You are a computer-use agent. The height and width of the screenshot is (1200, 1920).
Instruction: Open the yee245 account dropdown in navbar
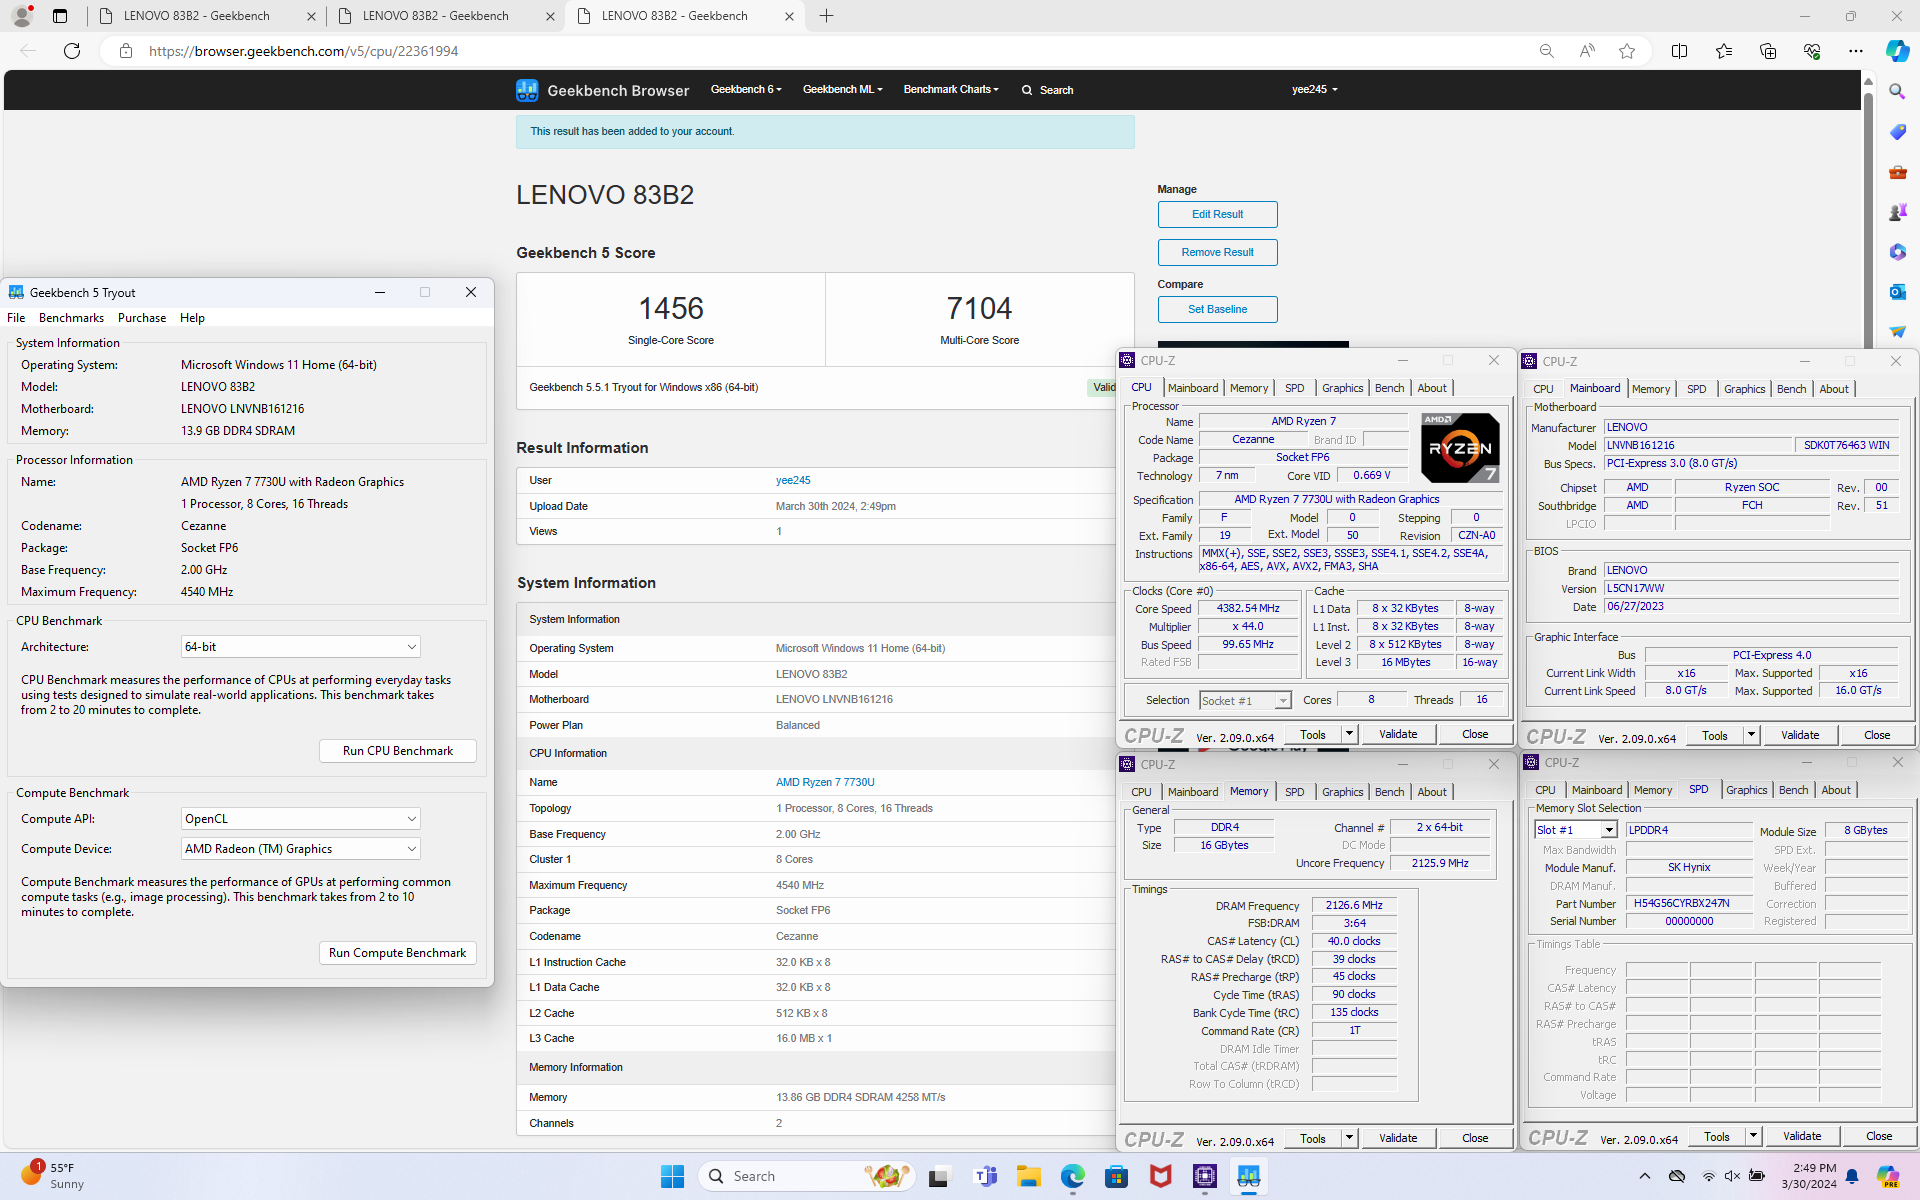1314,90
